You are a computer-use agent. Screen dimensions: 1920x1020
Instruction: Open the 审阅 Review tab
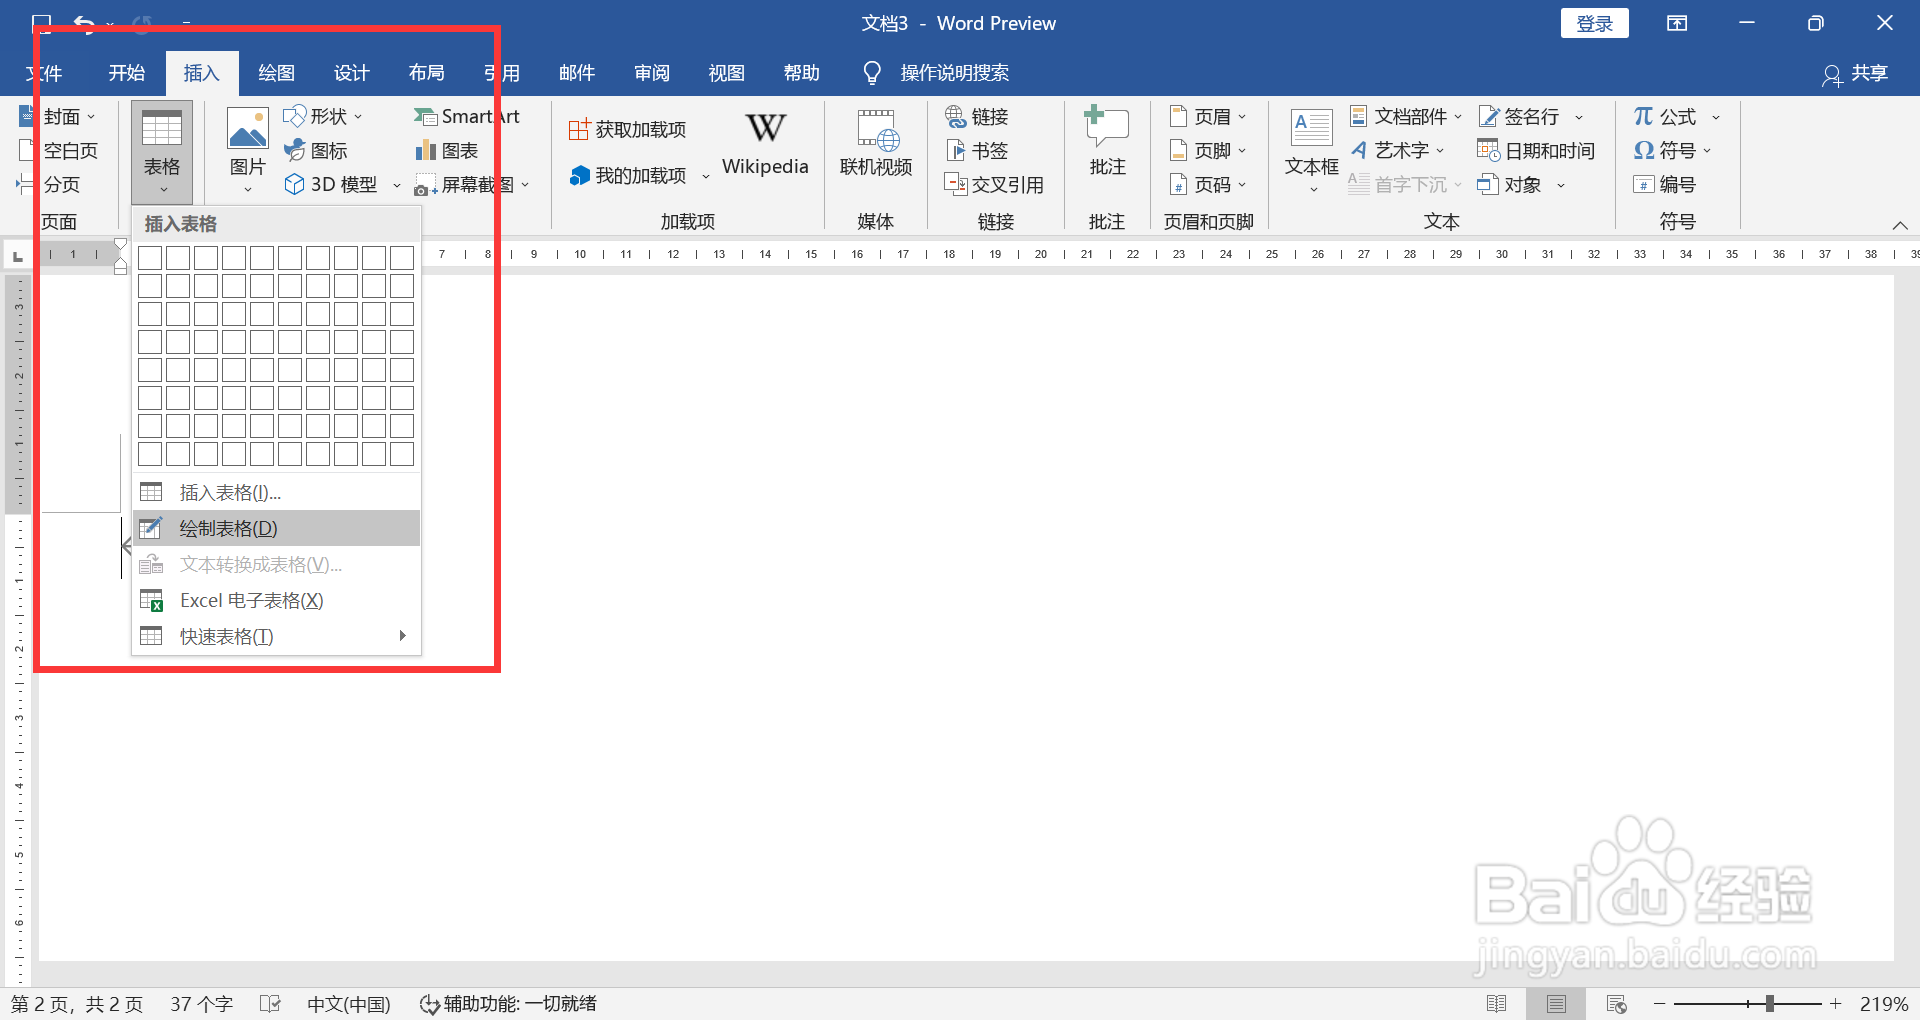click(651, 73)
